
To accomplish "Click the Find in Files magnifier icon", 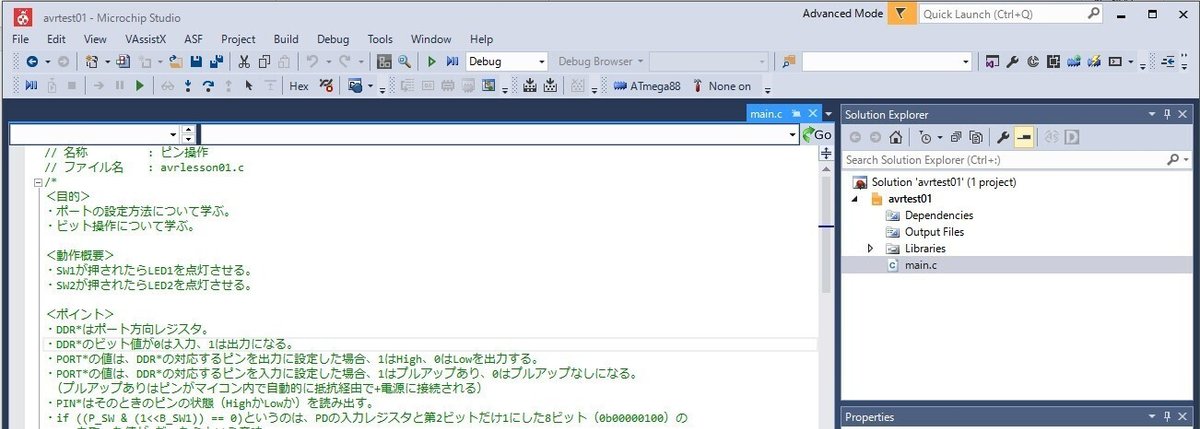I will click(x=404, y=61).
